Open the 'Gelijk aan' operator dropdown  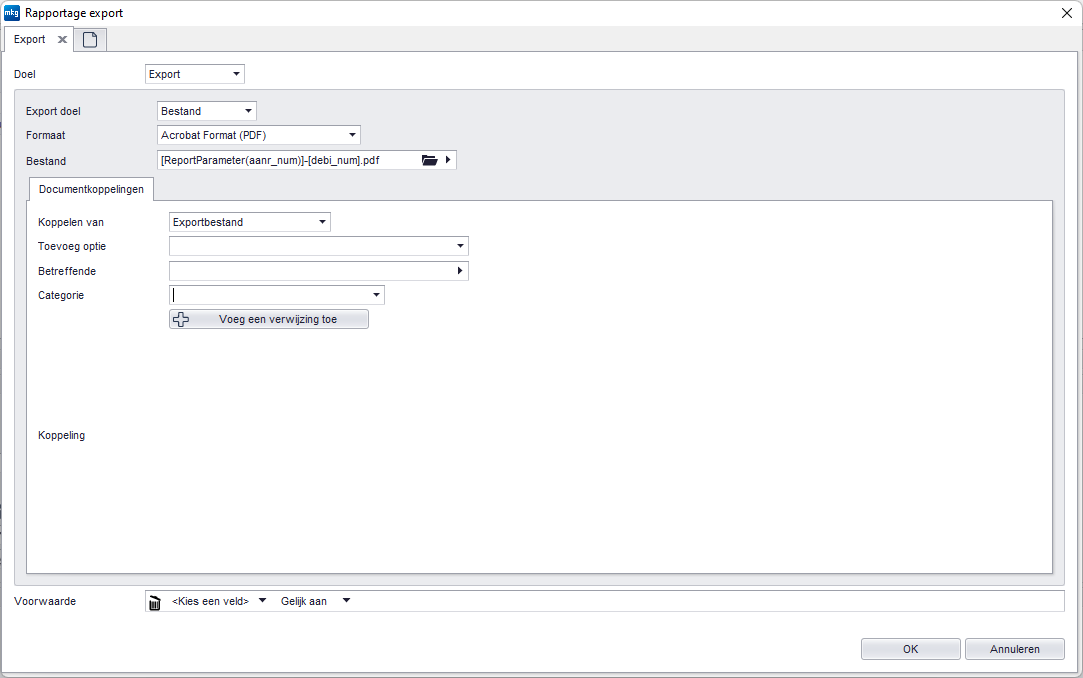(315, 601)
